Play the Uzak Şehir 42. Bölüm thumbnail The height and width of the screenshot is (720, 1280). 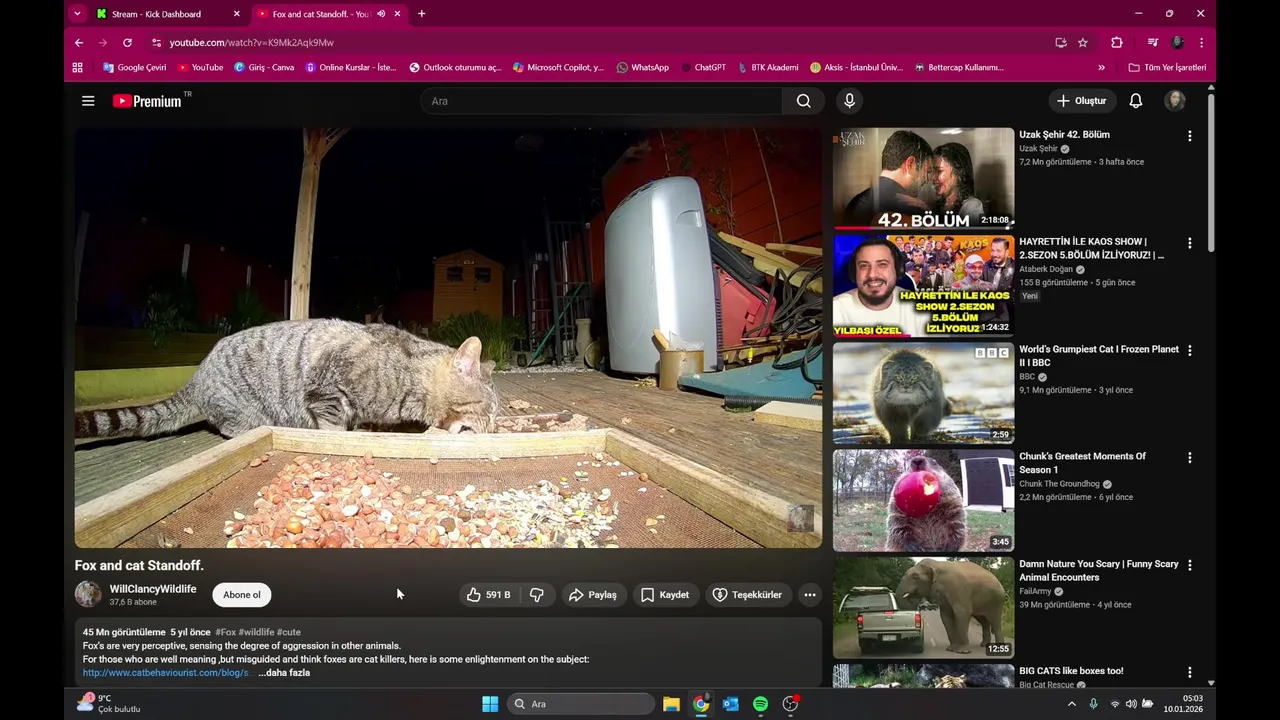pyautogui.click(x=923, y=178)
